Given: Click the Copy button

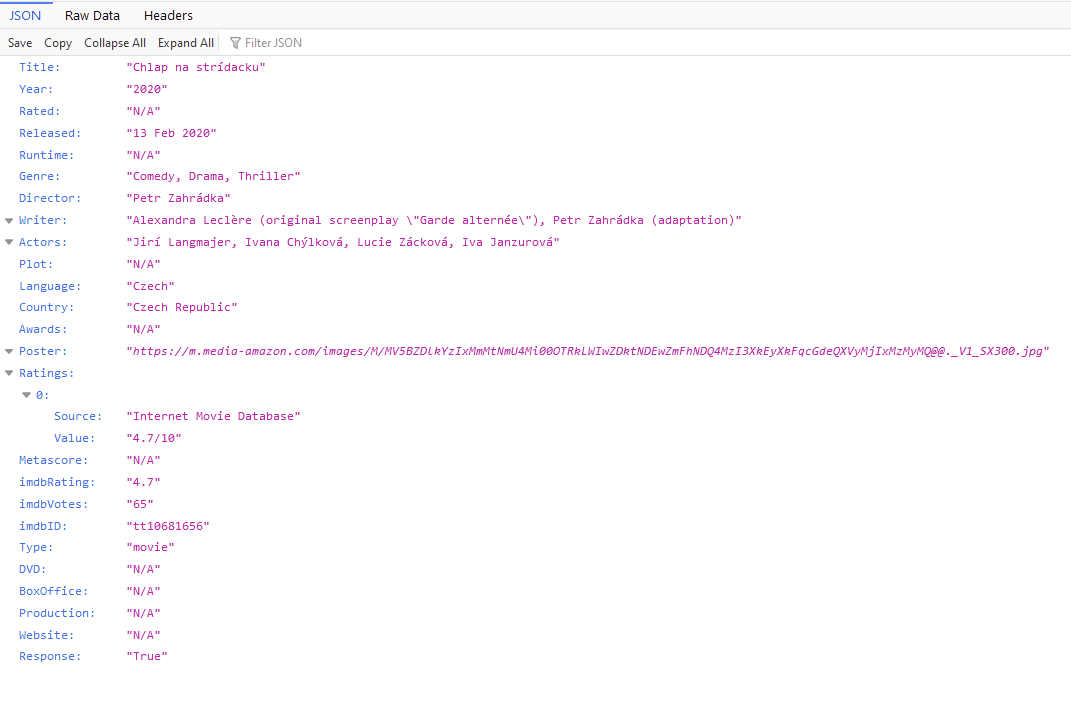Looking at the screenshot, I should [58, 42].
